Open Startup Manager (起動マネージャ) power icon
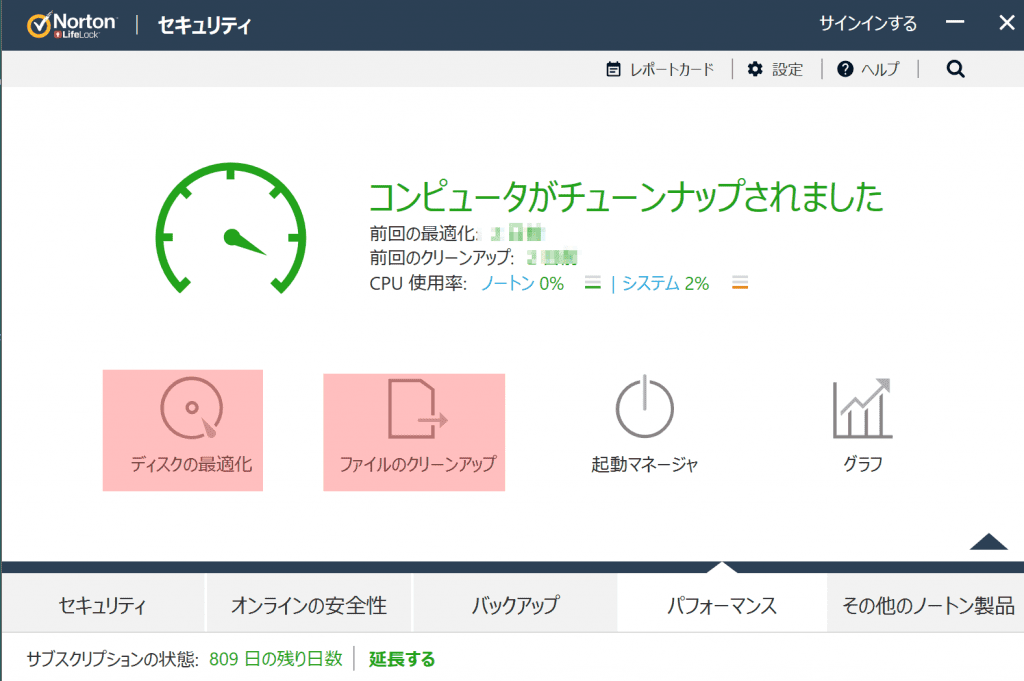1024x681 pixels. tap(644, 409)
